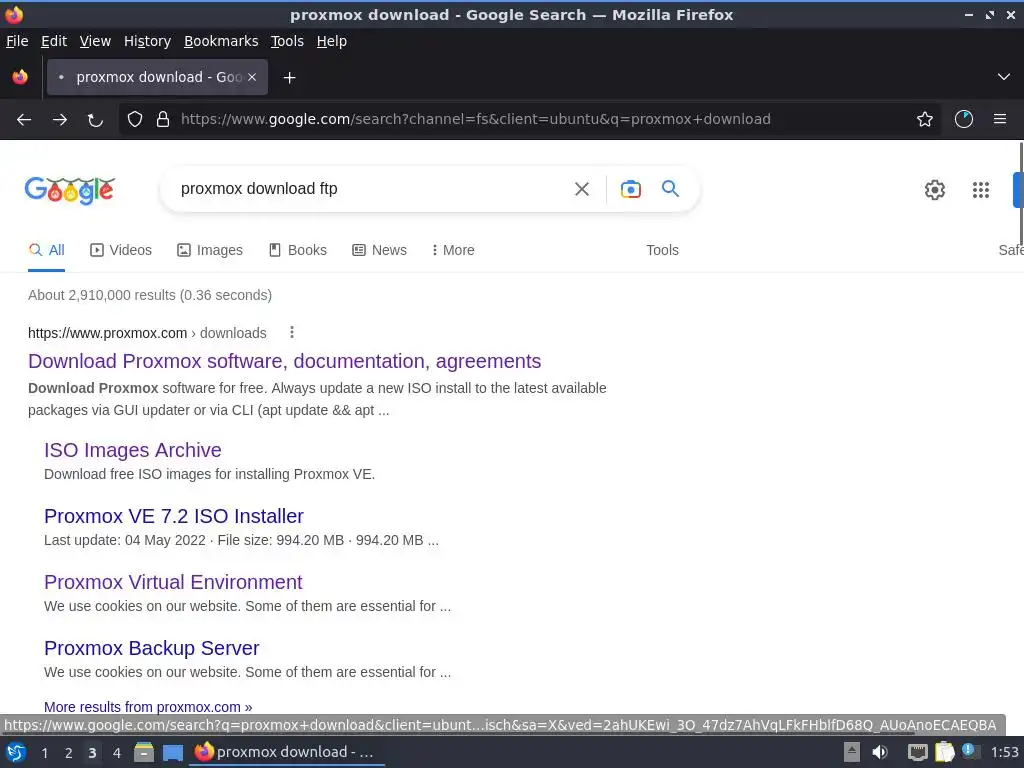Click the page vertical scrollbar
Image resolution: width=1024 pixels, height=768 pixels.
click(1021, 193)
